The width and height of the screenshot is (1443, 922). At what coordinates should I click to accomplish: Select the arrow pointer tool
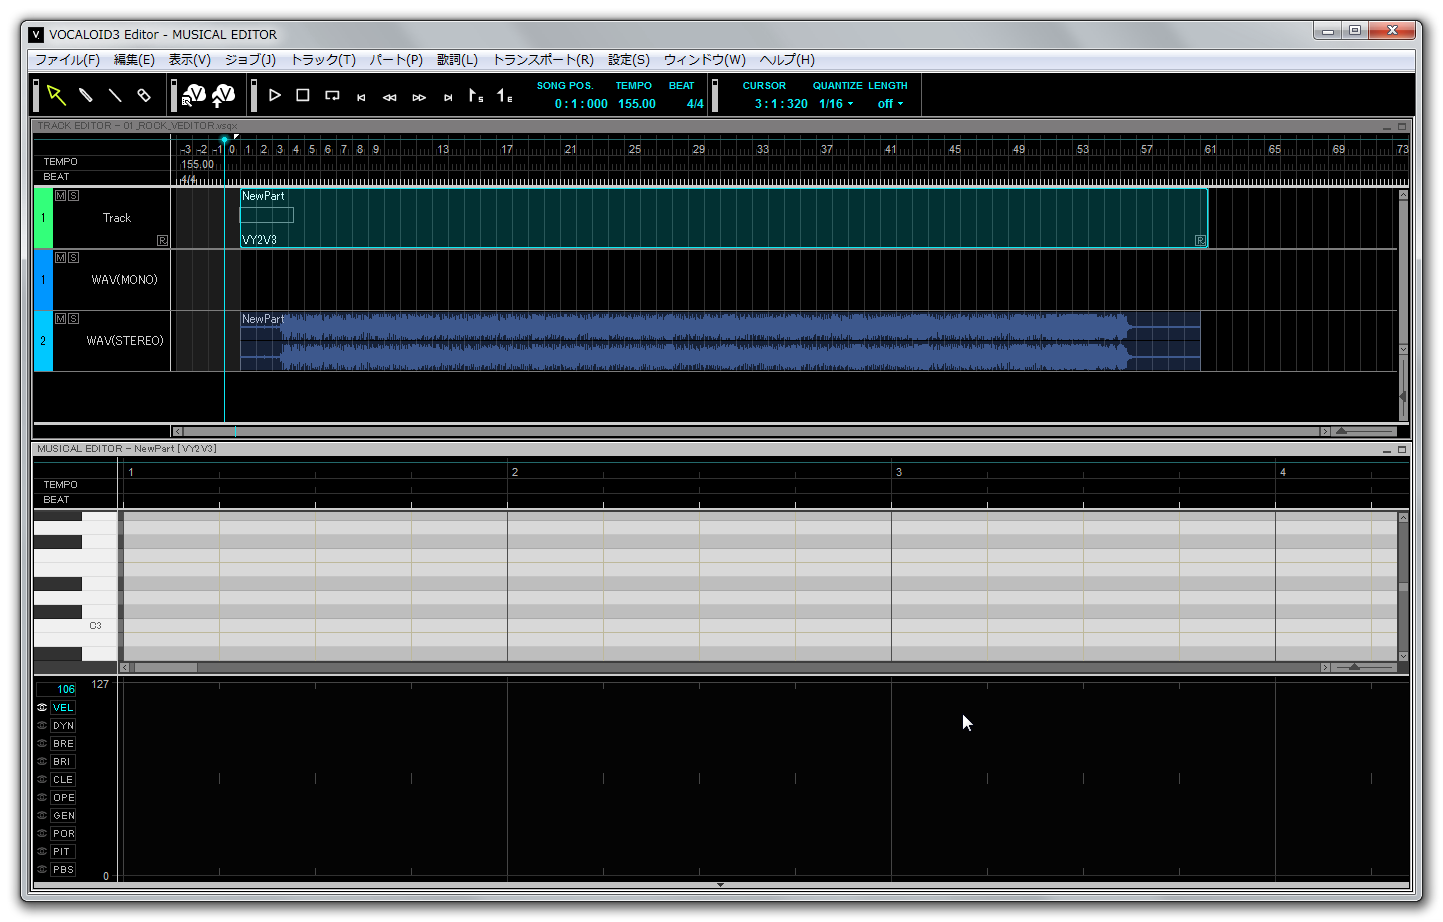56,95
